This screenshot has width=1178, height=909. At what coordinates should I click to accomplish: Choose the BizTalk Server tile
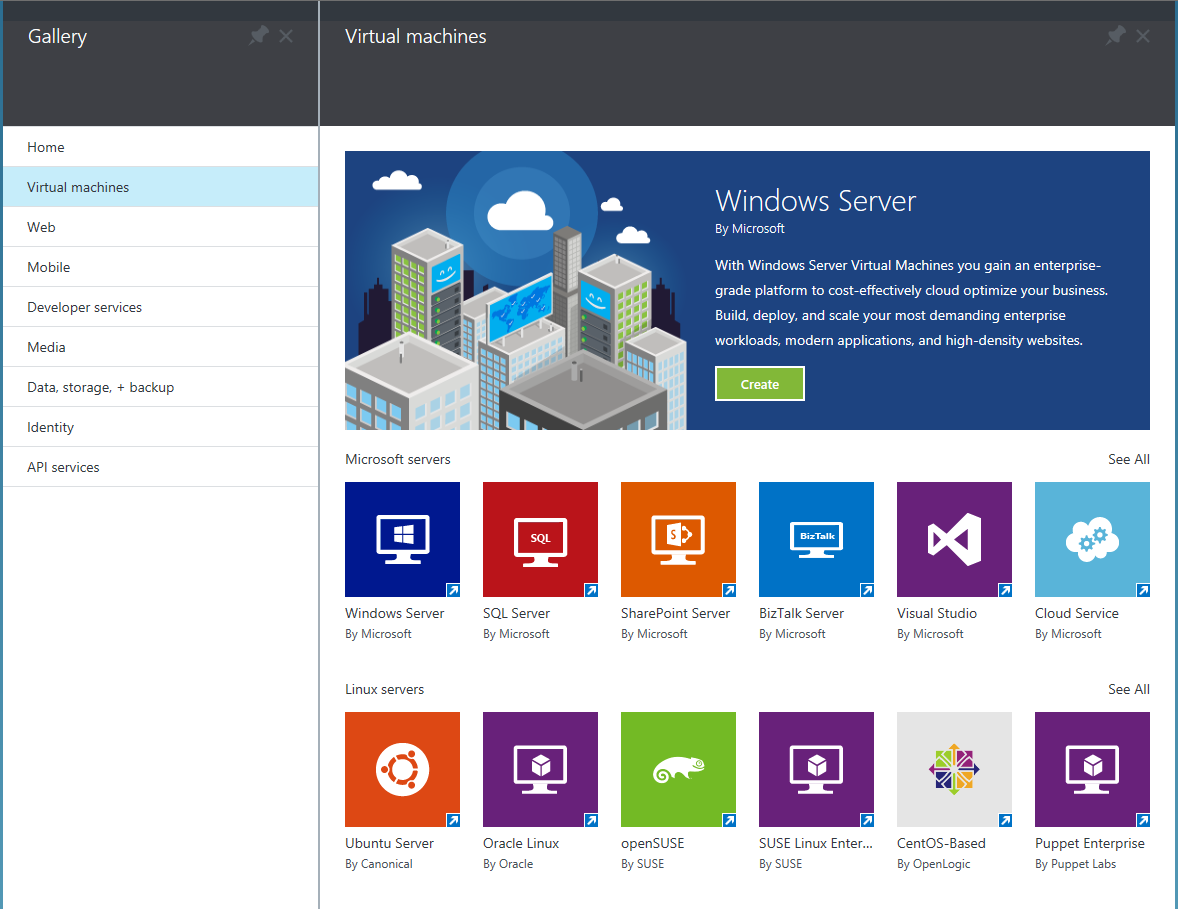tap(816, 539)
